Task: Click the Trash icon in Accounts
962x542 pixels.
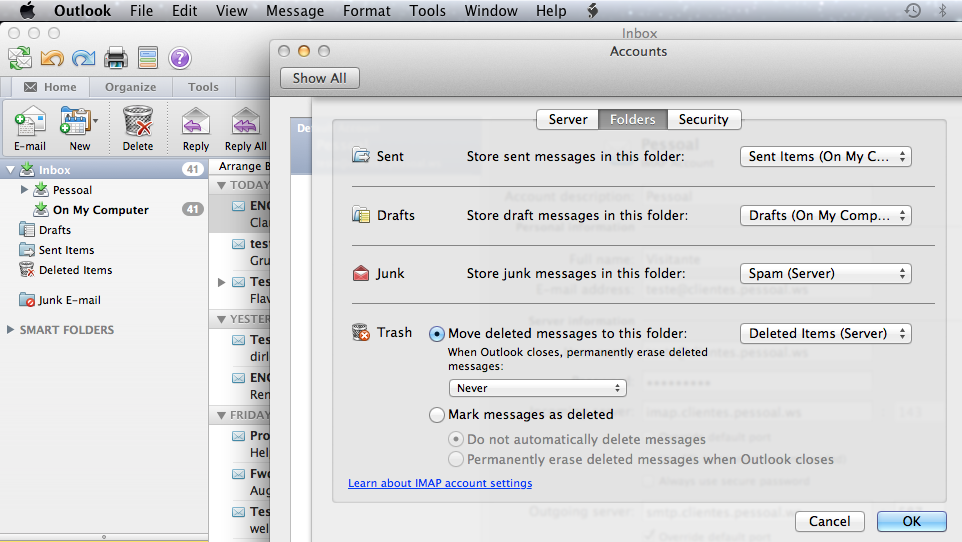Action: [x=361, y=332]
